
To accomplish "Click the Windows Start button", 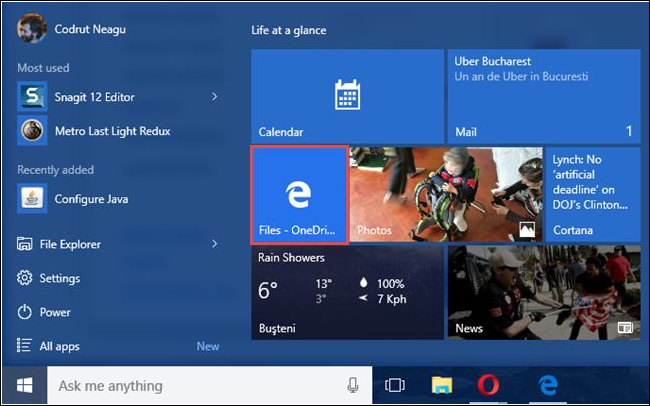I will point(24,386).
